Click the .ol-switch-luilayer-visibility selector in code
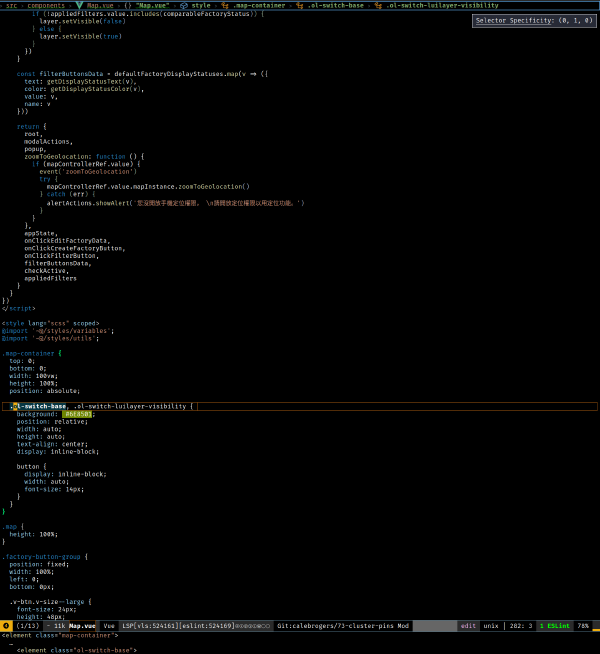Screen dimensions: 600x654 tap(130, 406)
